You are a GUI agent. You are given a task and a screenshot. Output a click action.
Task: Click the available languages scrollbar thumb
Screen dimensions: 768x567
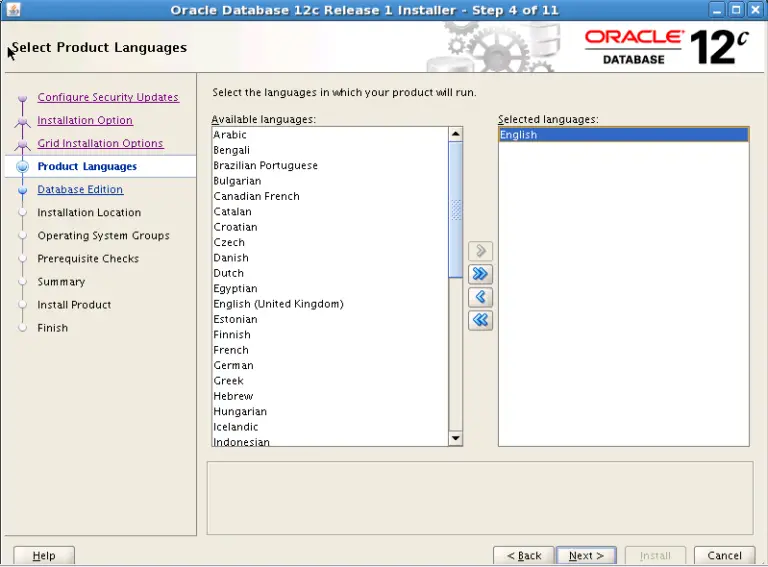[456, 210]
